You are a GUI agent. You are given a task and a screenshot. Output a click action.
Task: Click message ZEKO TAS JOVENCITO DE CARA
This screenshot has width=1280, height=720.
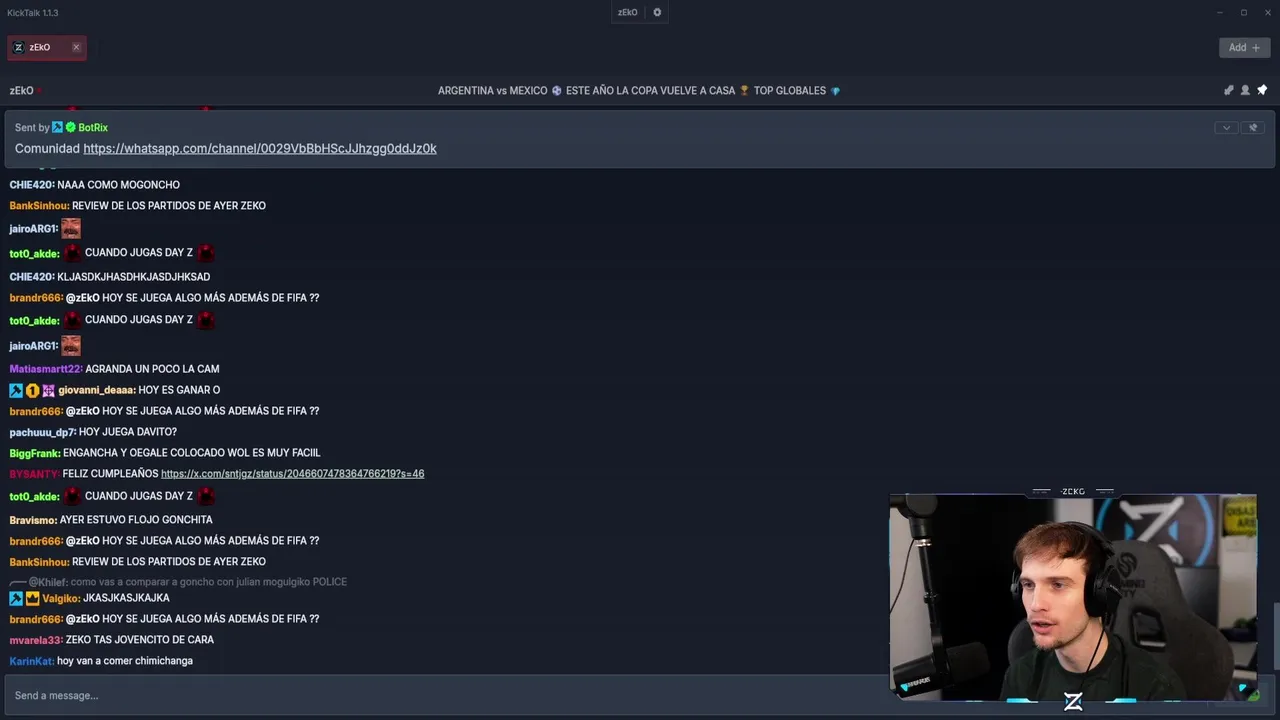click(x=140, y=640)
